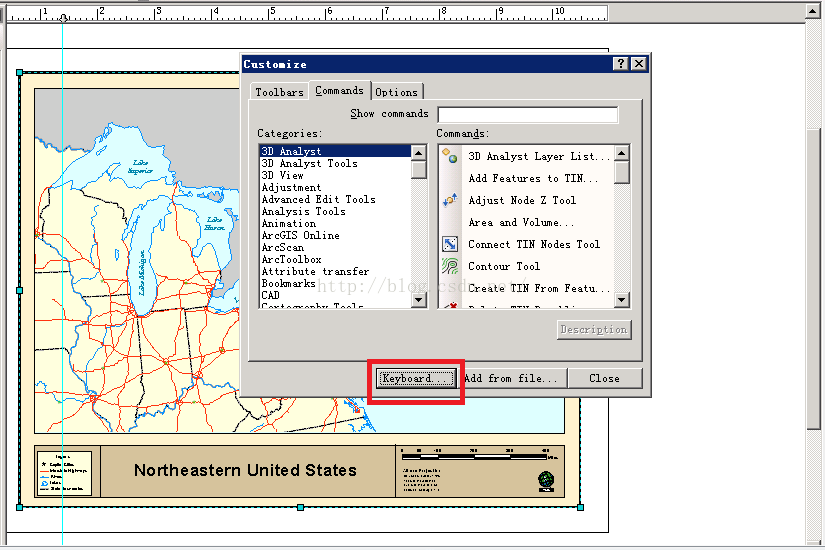This screenshot has height=550, width=825.
Task: Click the Connect TIN Nodes Tool icon
Action: 450,244
